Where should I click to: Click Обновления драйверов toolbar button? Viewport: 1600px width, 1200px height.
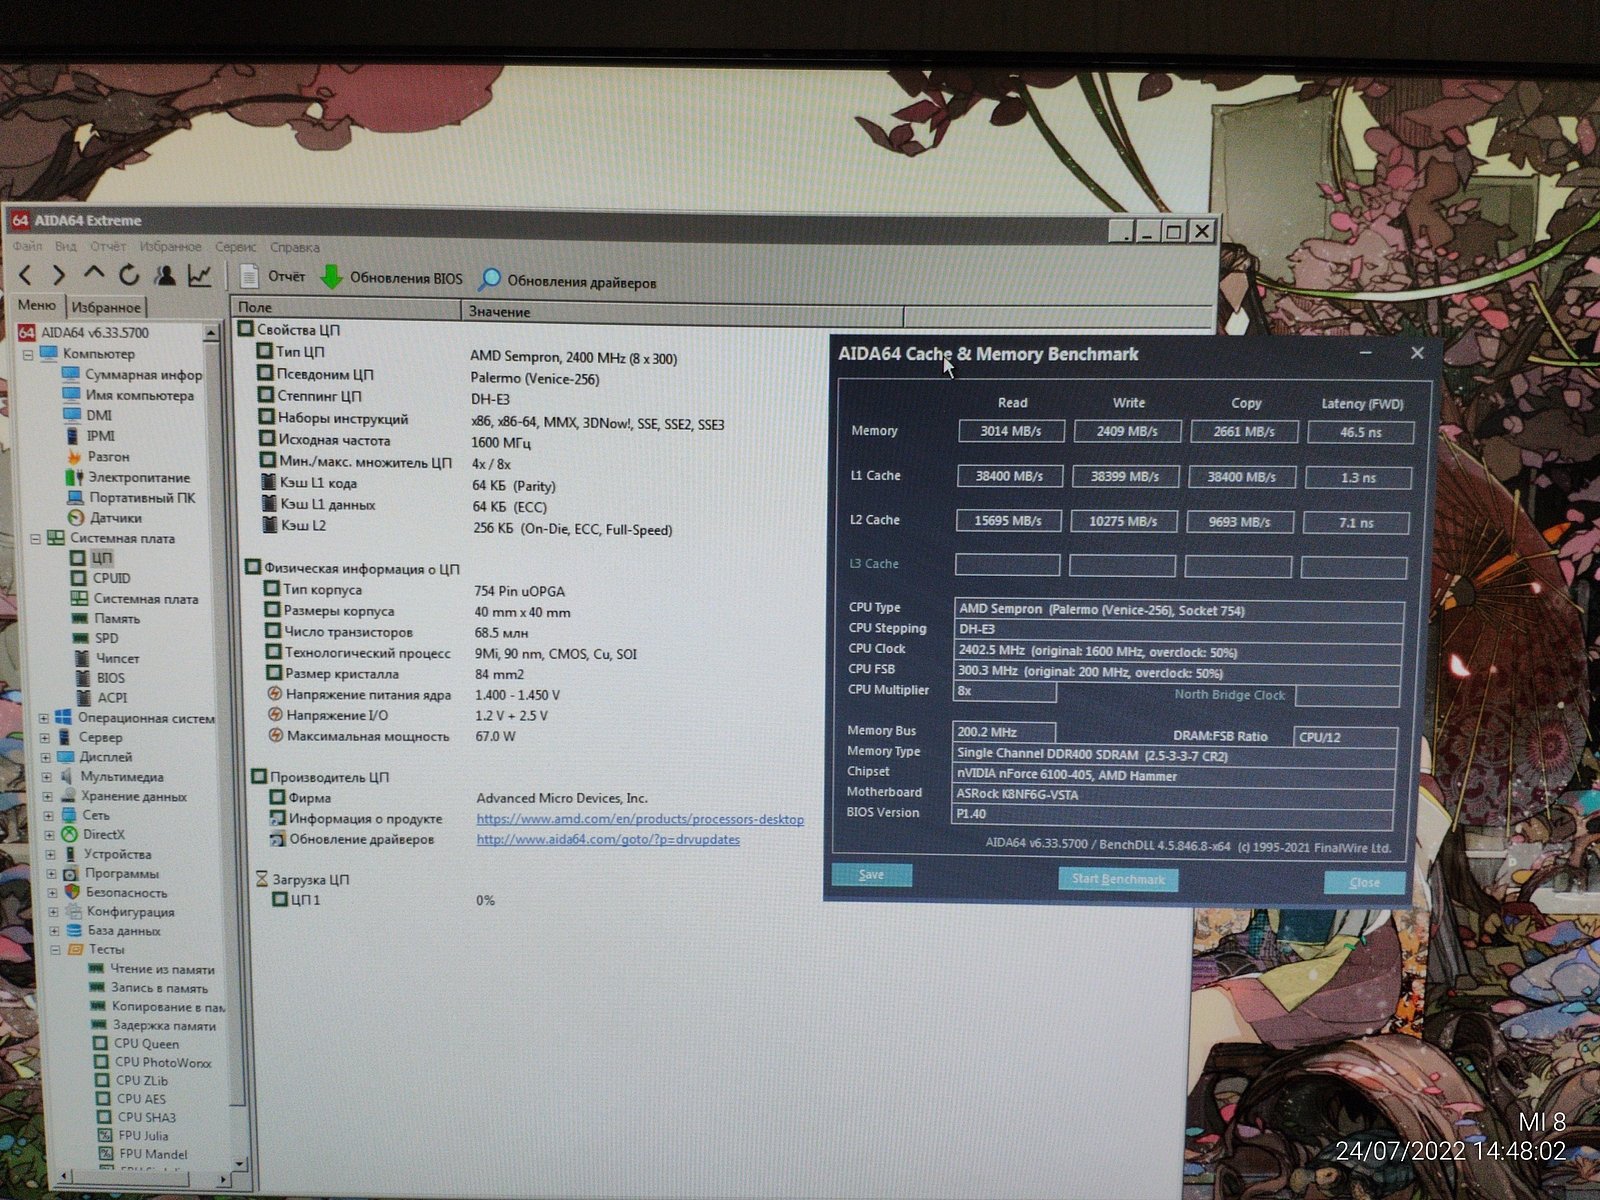click(567, 281)
